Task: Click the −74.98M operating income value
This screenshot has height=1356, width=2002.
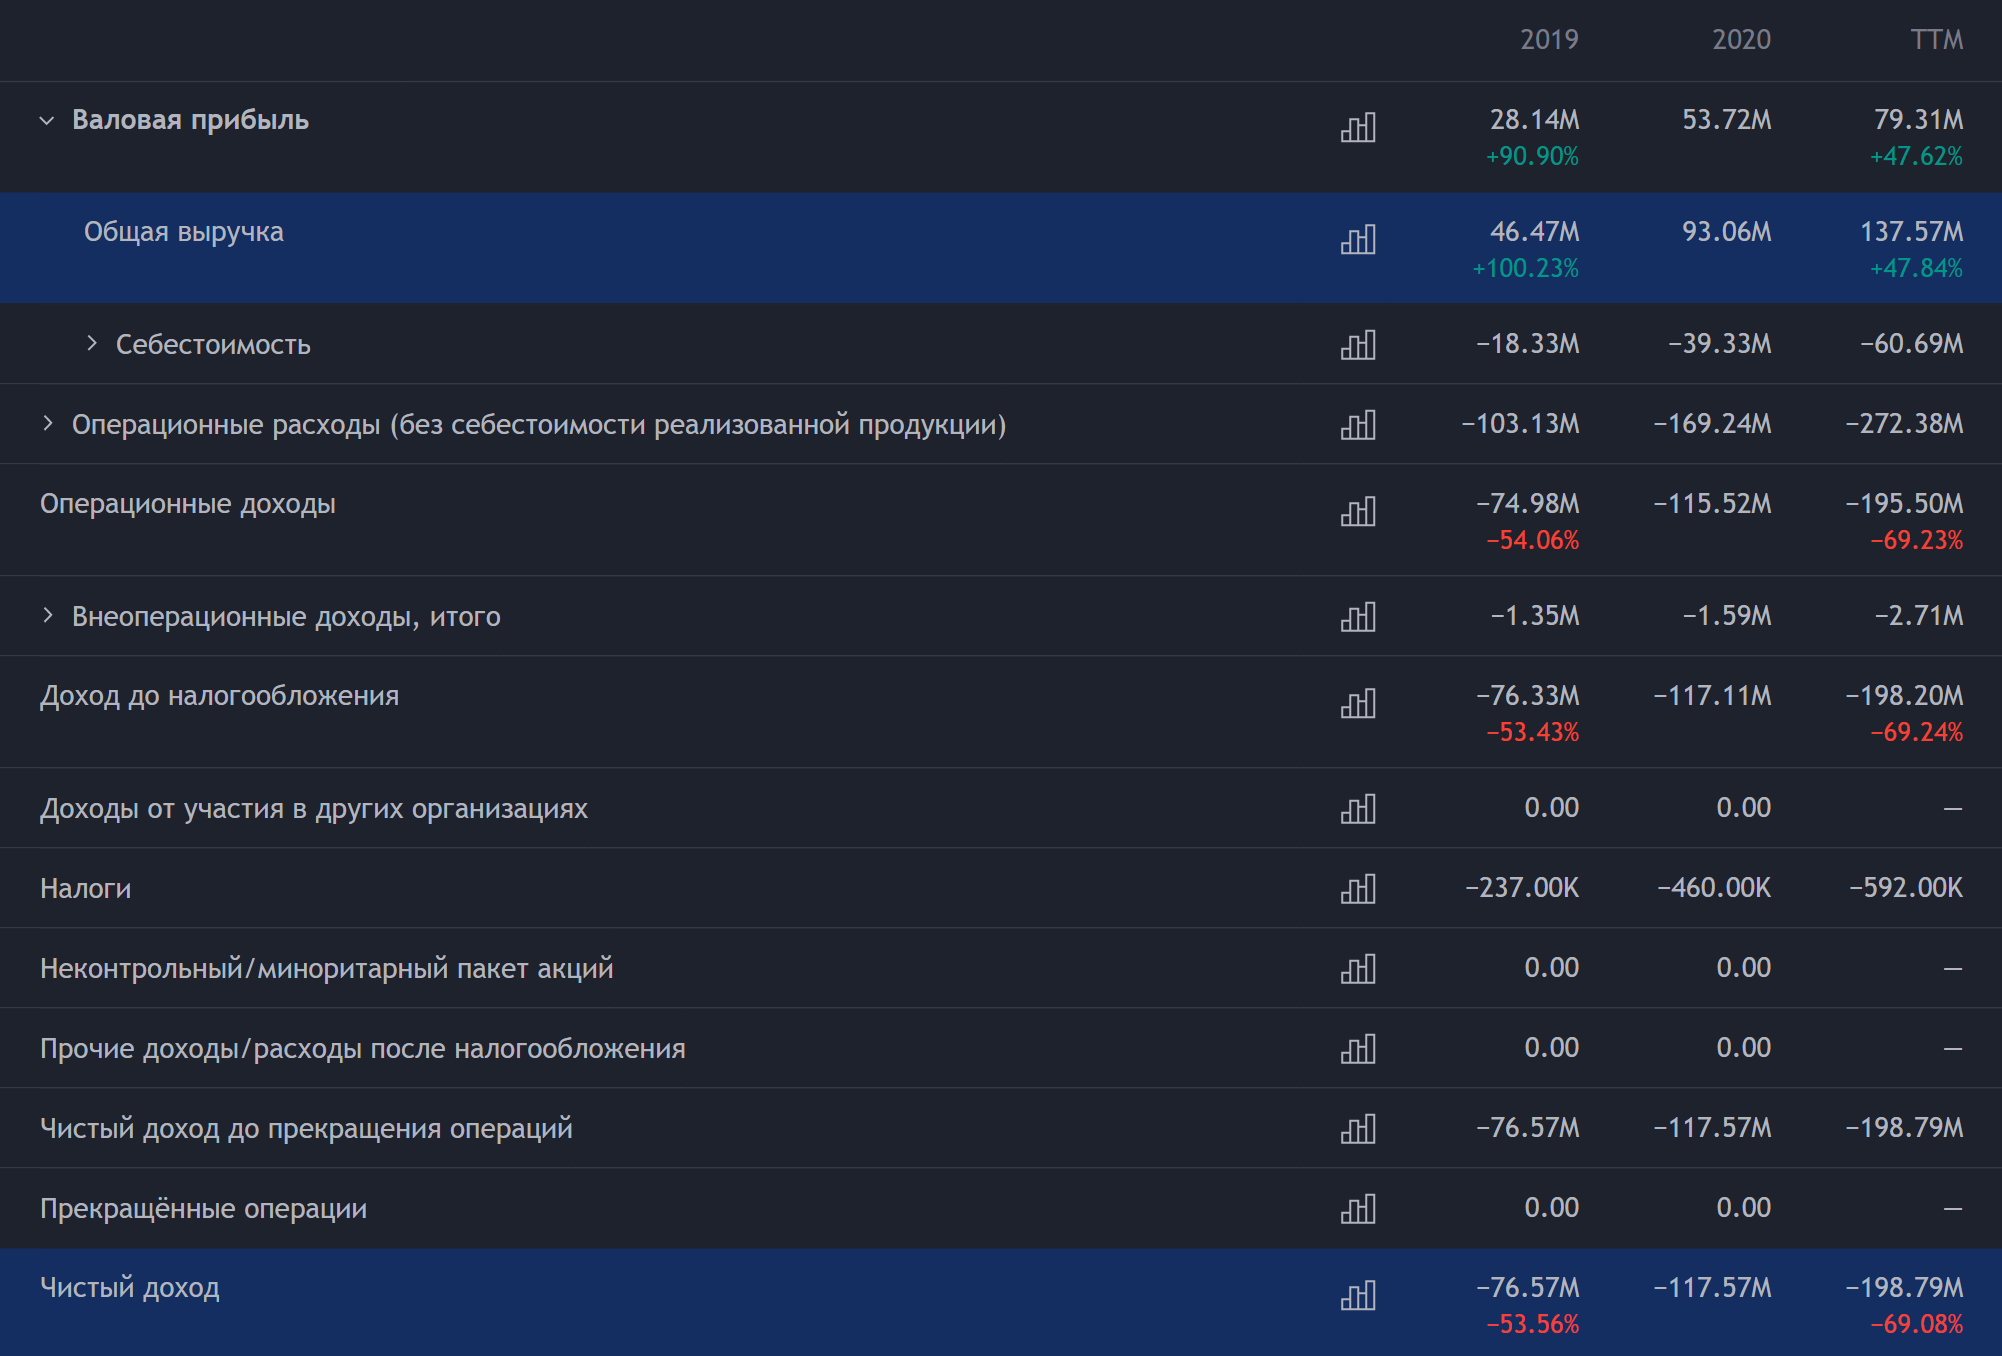Action: [x=1528, y=504]
